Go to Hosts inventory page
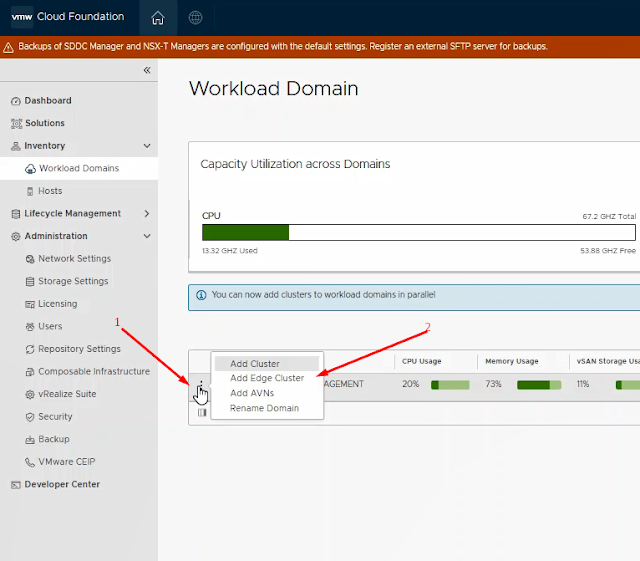This screenshot has height=561, width=640. pyautogui.click(x=50, y=191)
